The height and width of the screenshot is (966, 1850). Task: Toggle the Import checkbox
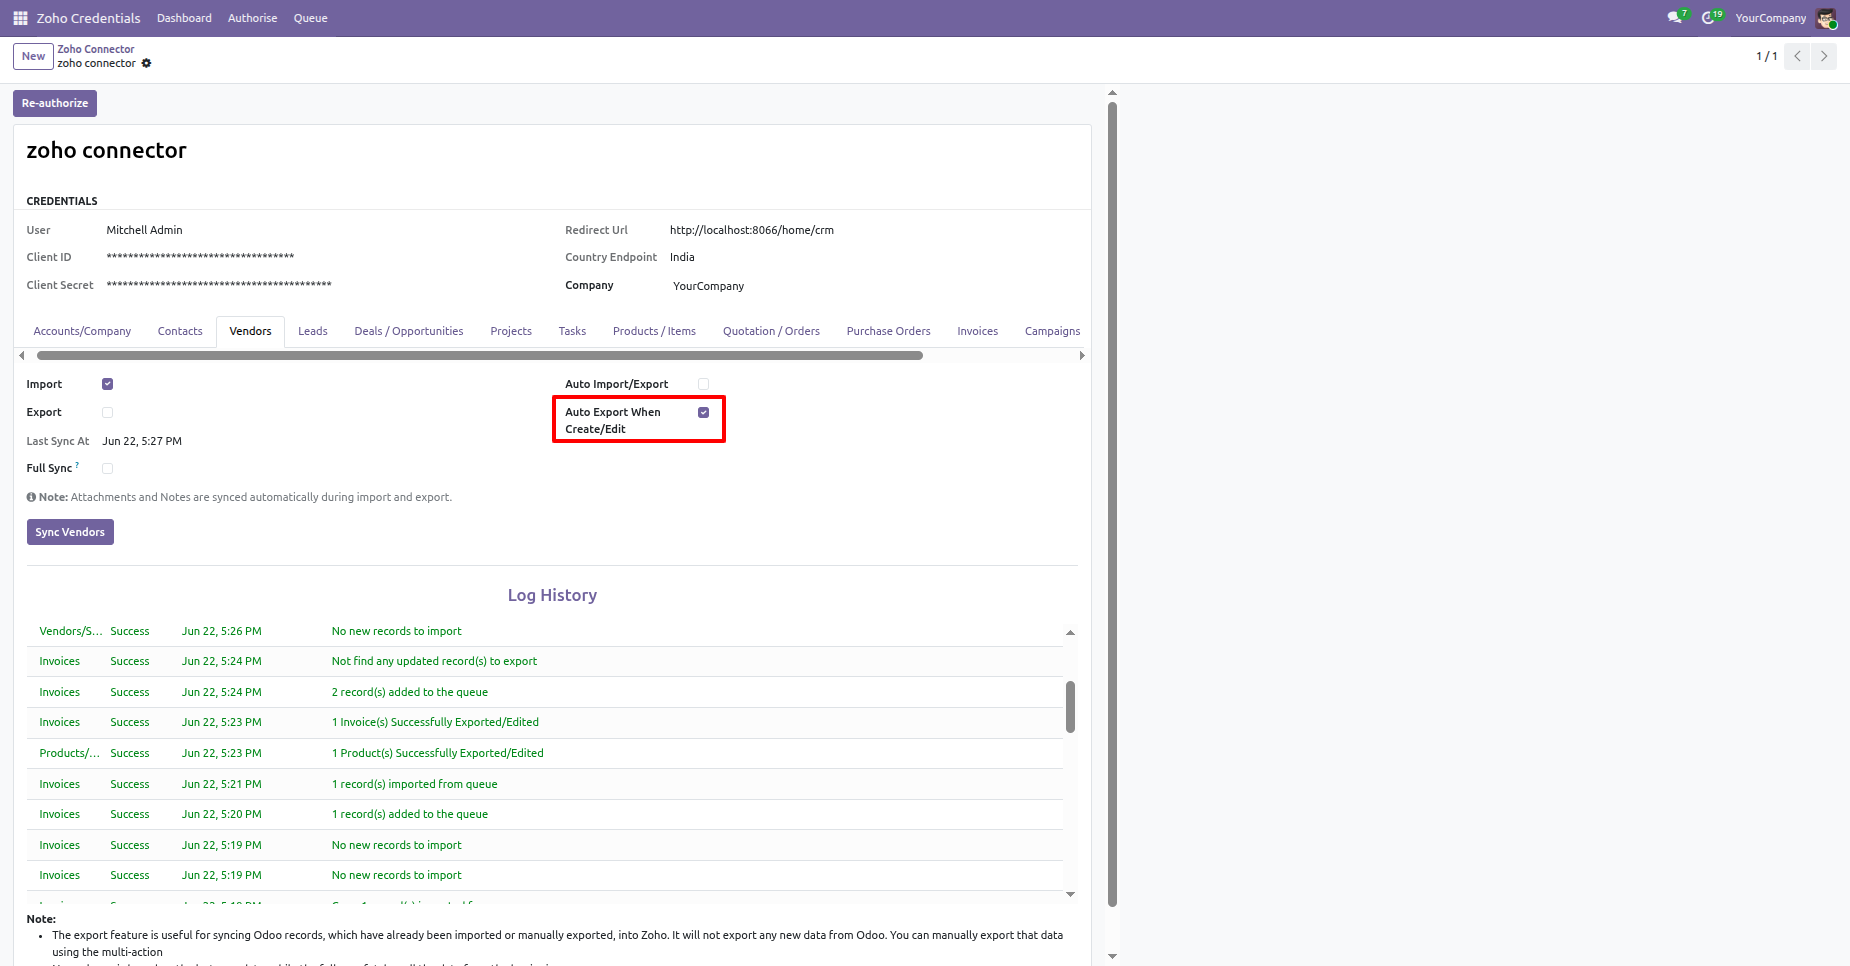point(107,384)
